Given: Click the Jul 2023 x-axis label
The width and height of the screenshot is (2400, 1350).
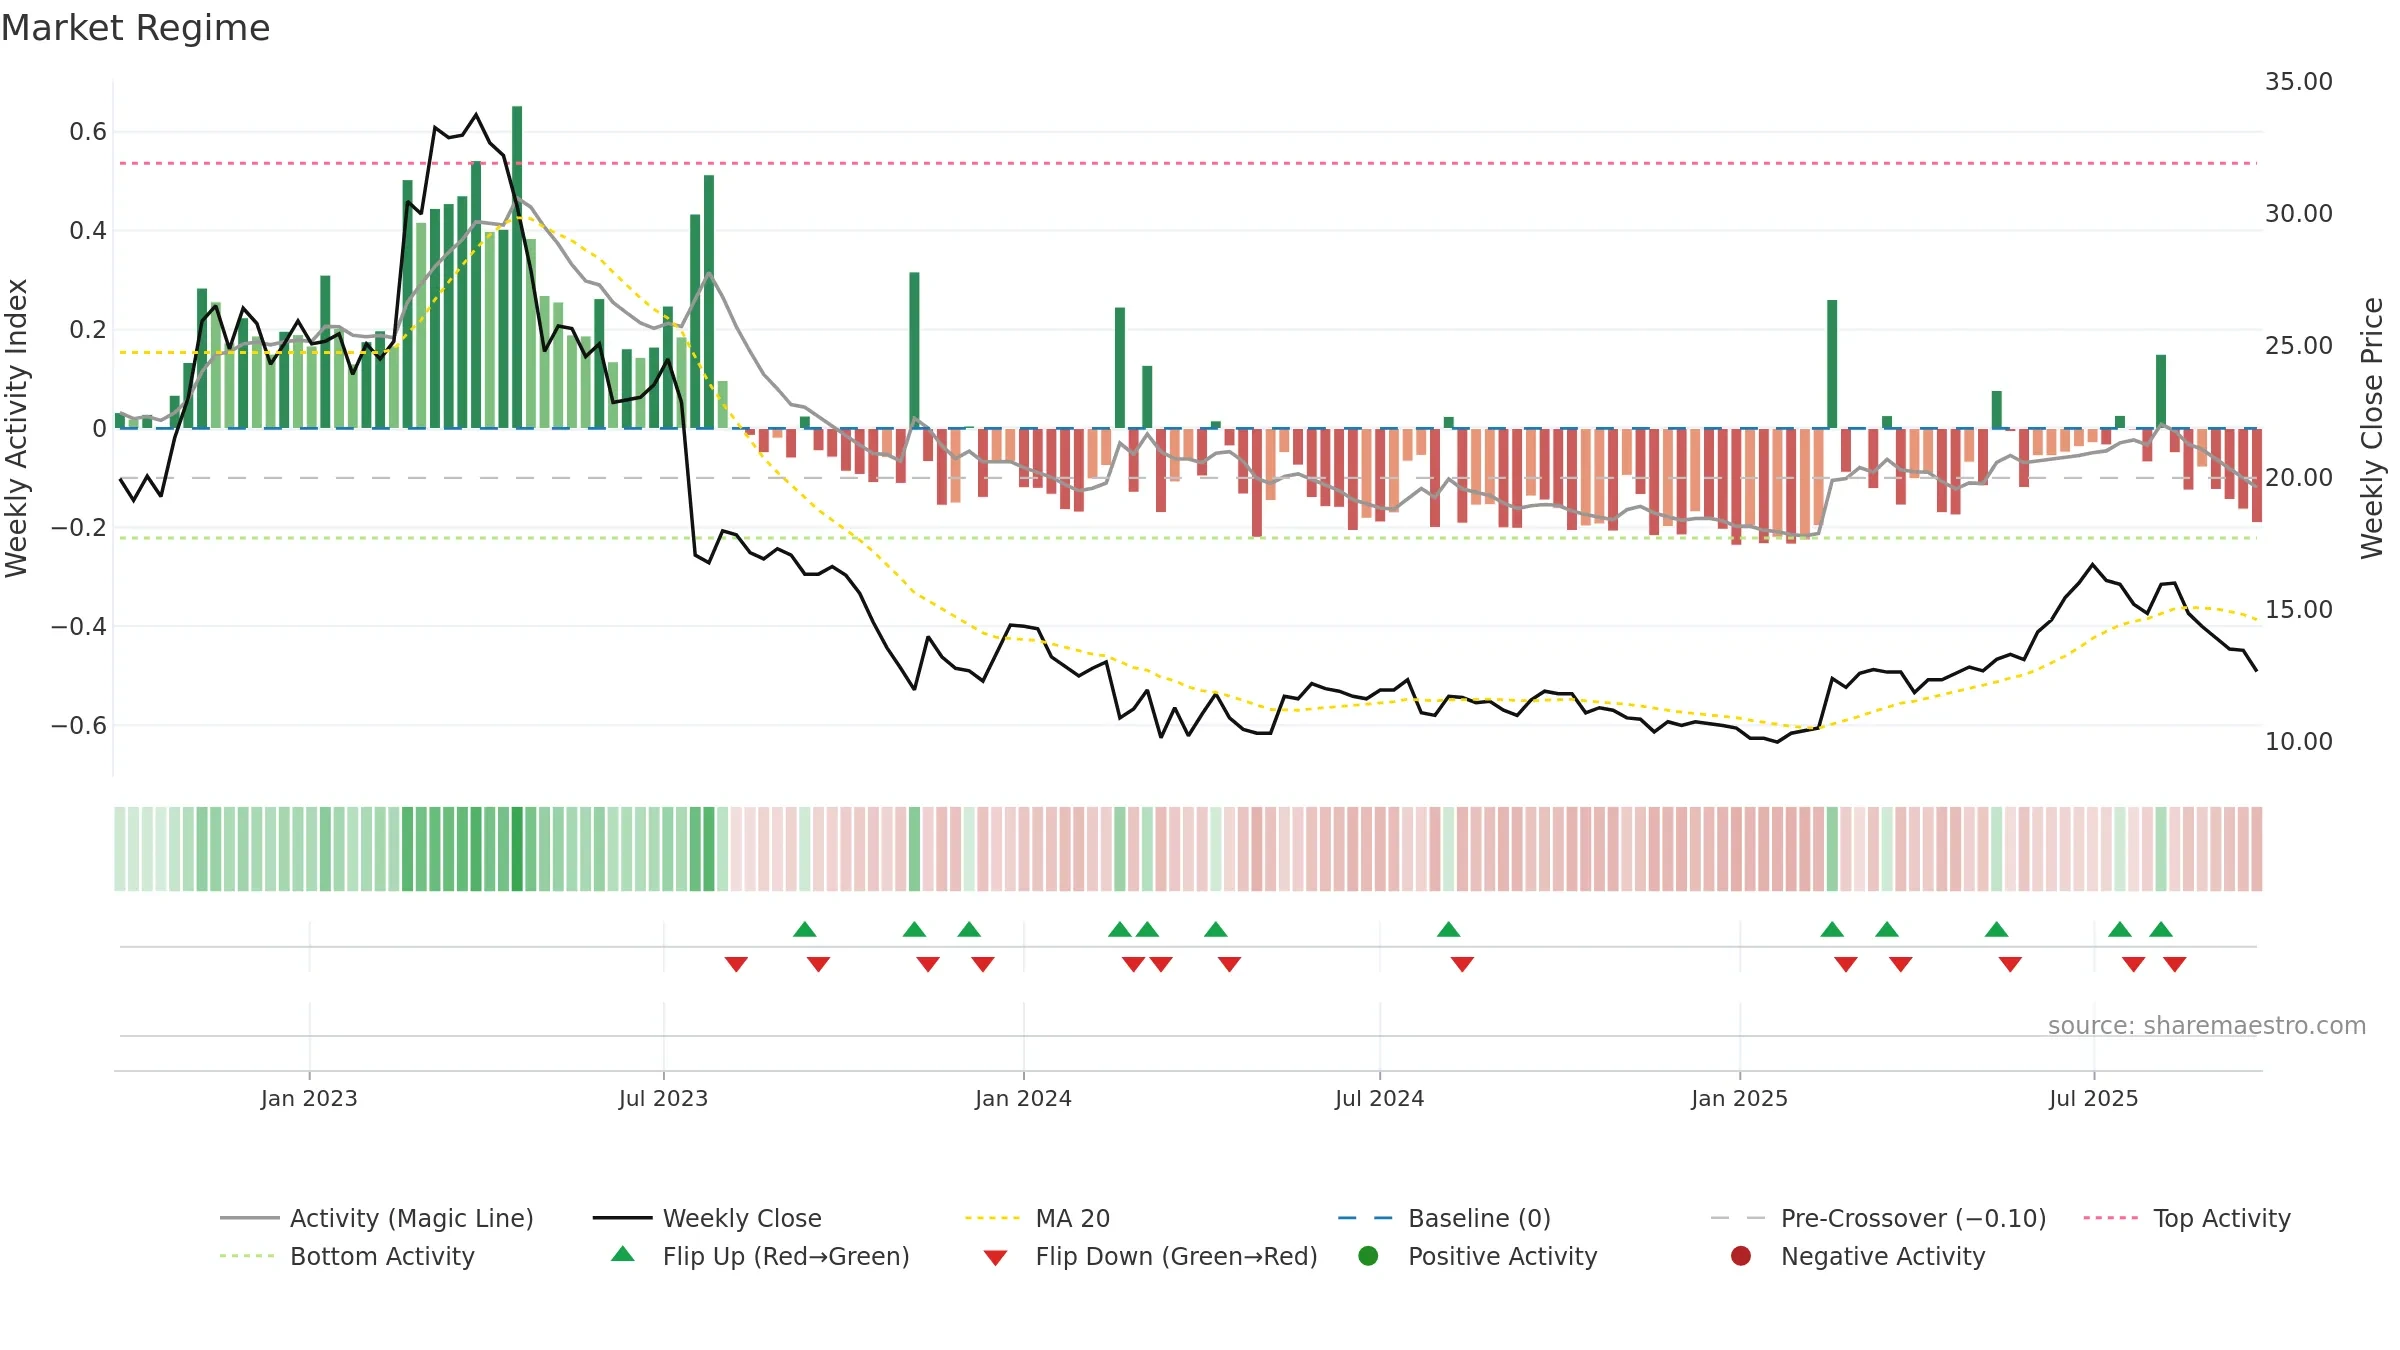Looking at the screenshot, I should coord(663,1098).
